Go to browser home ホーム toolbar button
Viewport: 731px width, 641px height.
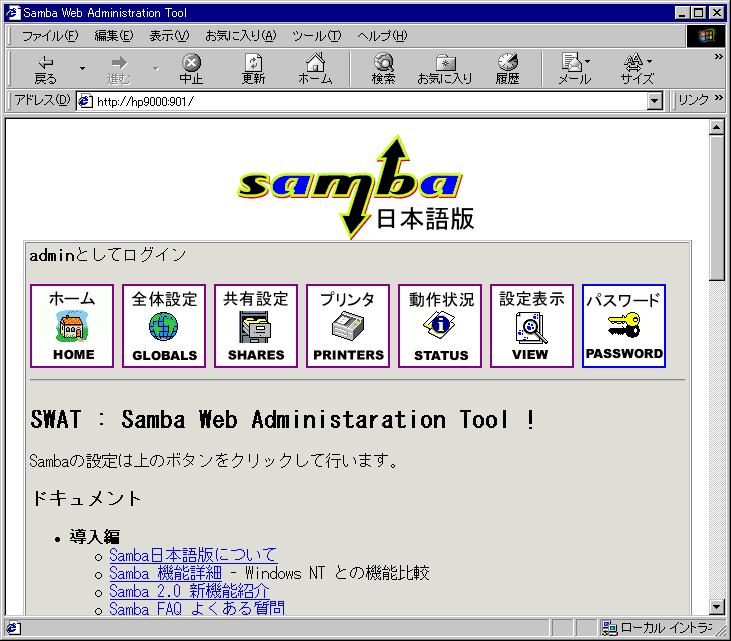315,69
